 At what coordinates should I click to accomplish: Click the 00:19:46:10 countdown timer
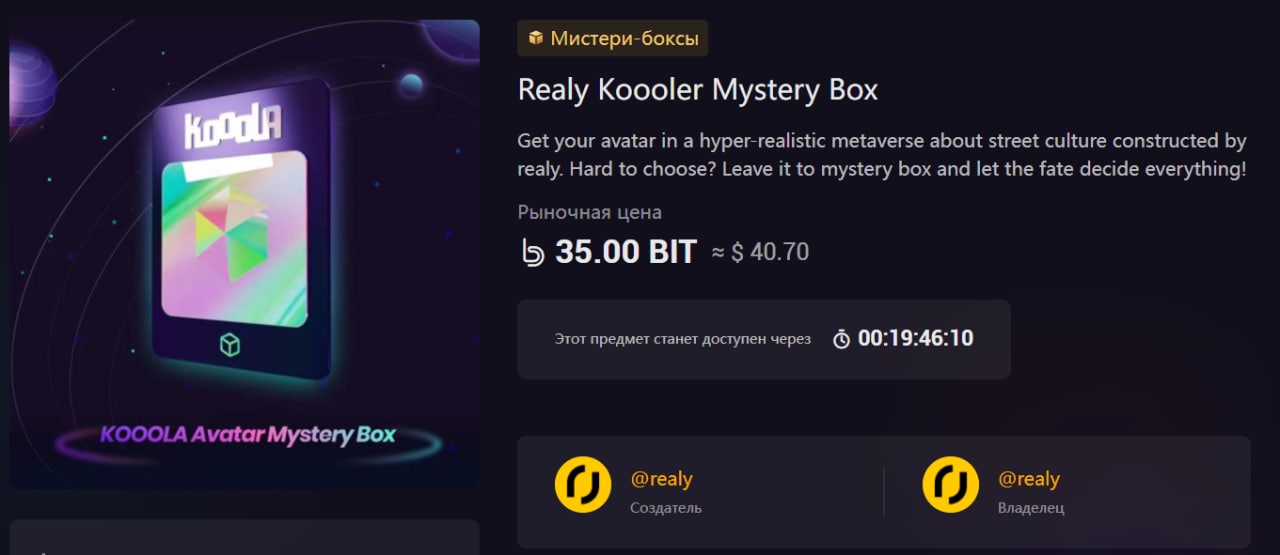pyautogui.click(x=915, y=339)
